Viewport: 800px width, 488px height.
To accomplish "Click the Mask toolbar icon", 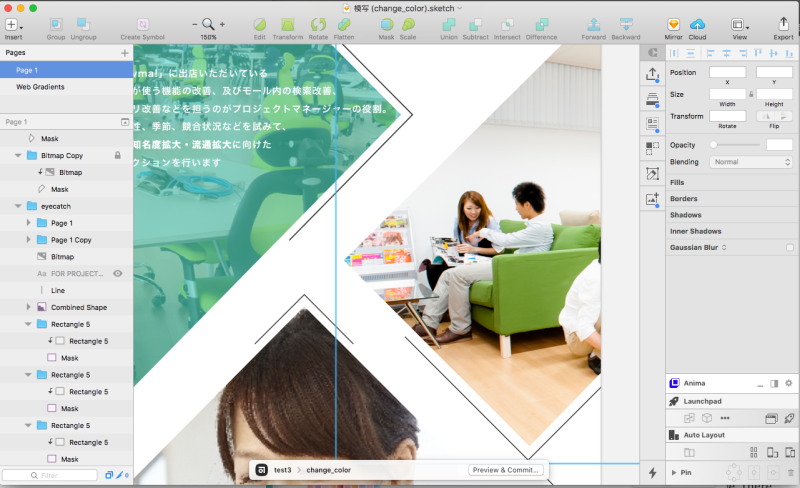I will [386, 25].
